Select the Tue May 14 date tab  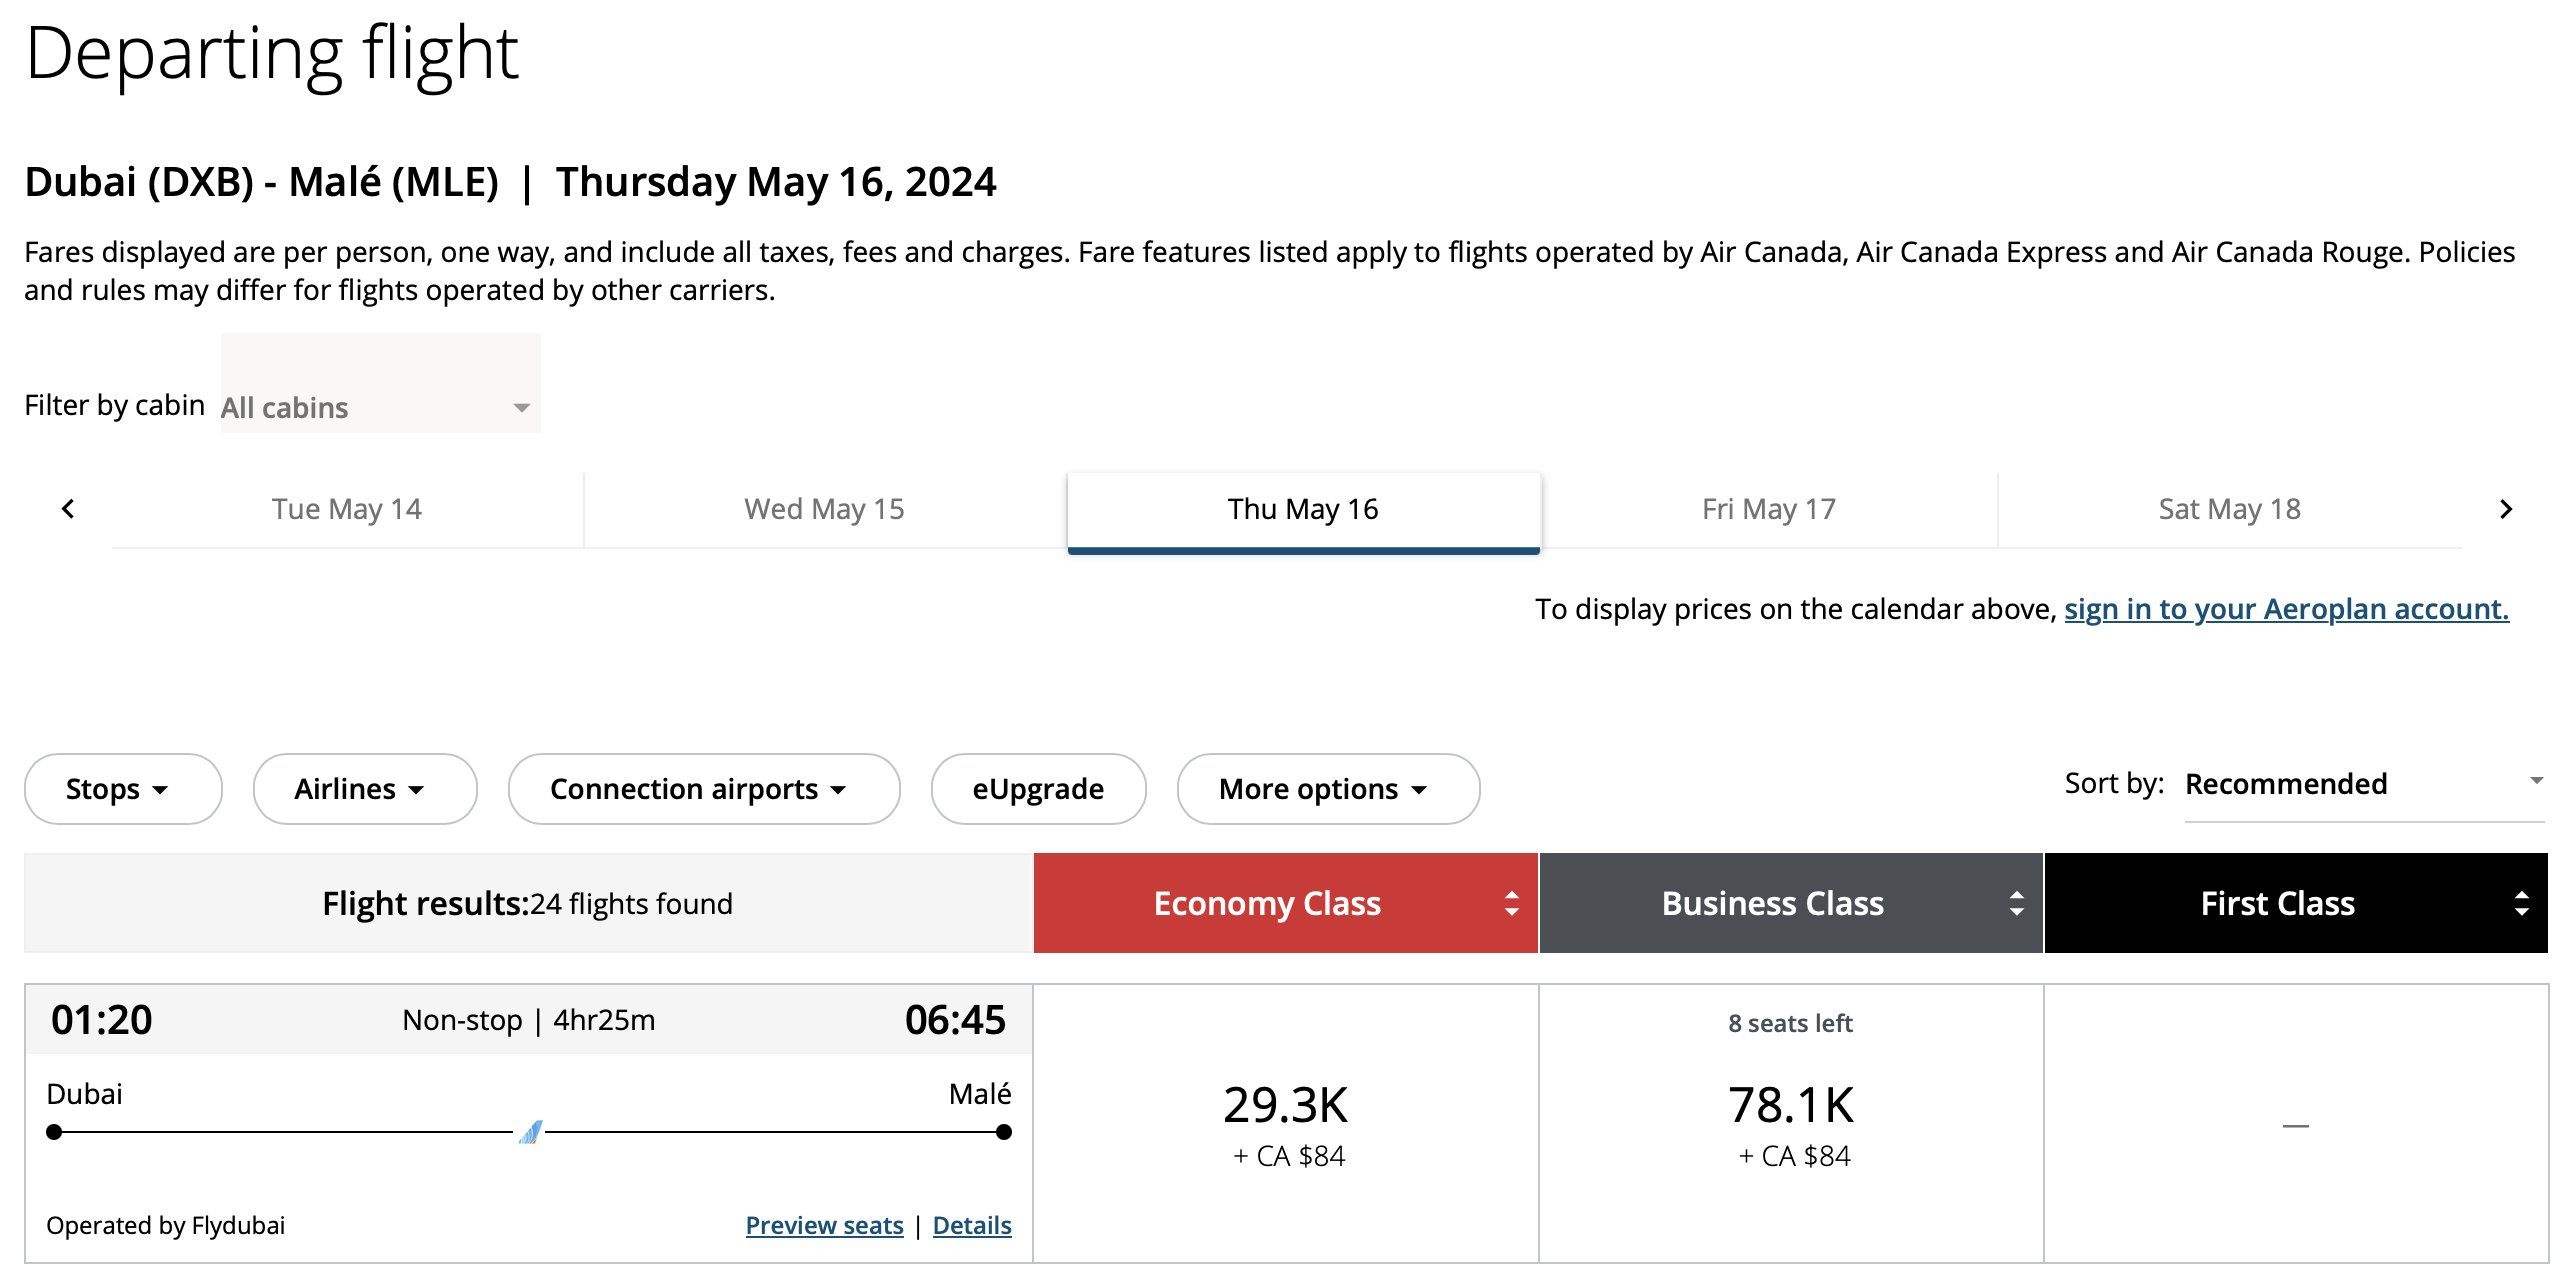pos(347,510)
